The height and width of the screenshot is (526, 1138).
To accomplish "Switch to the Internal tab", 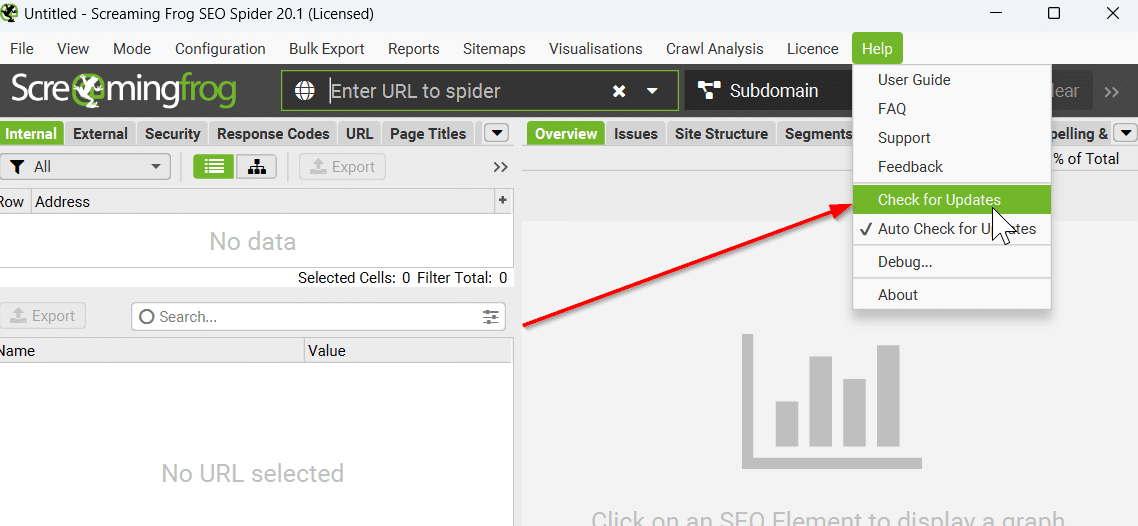I will pyautogui.click(x=31, y=133).
